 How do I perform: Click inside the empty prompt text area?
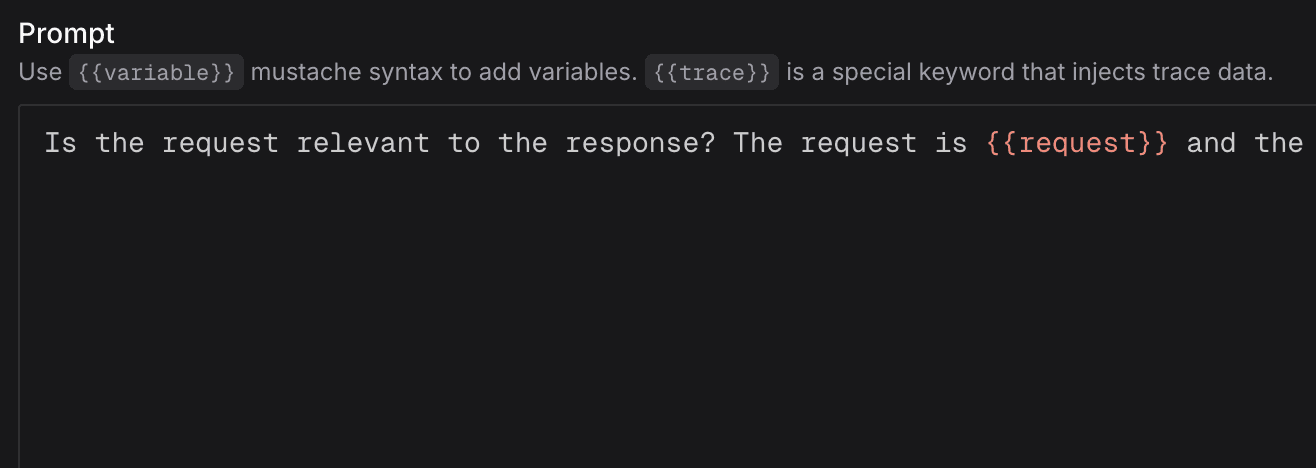click(660, 320)
